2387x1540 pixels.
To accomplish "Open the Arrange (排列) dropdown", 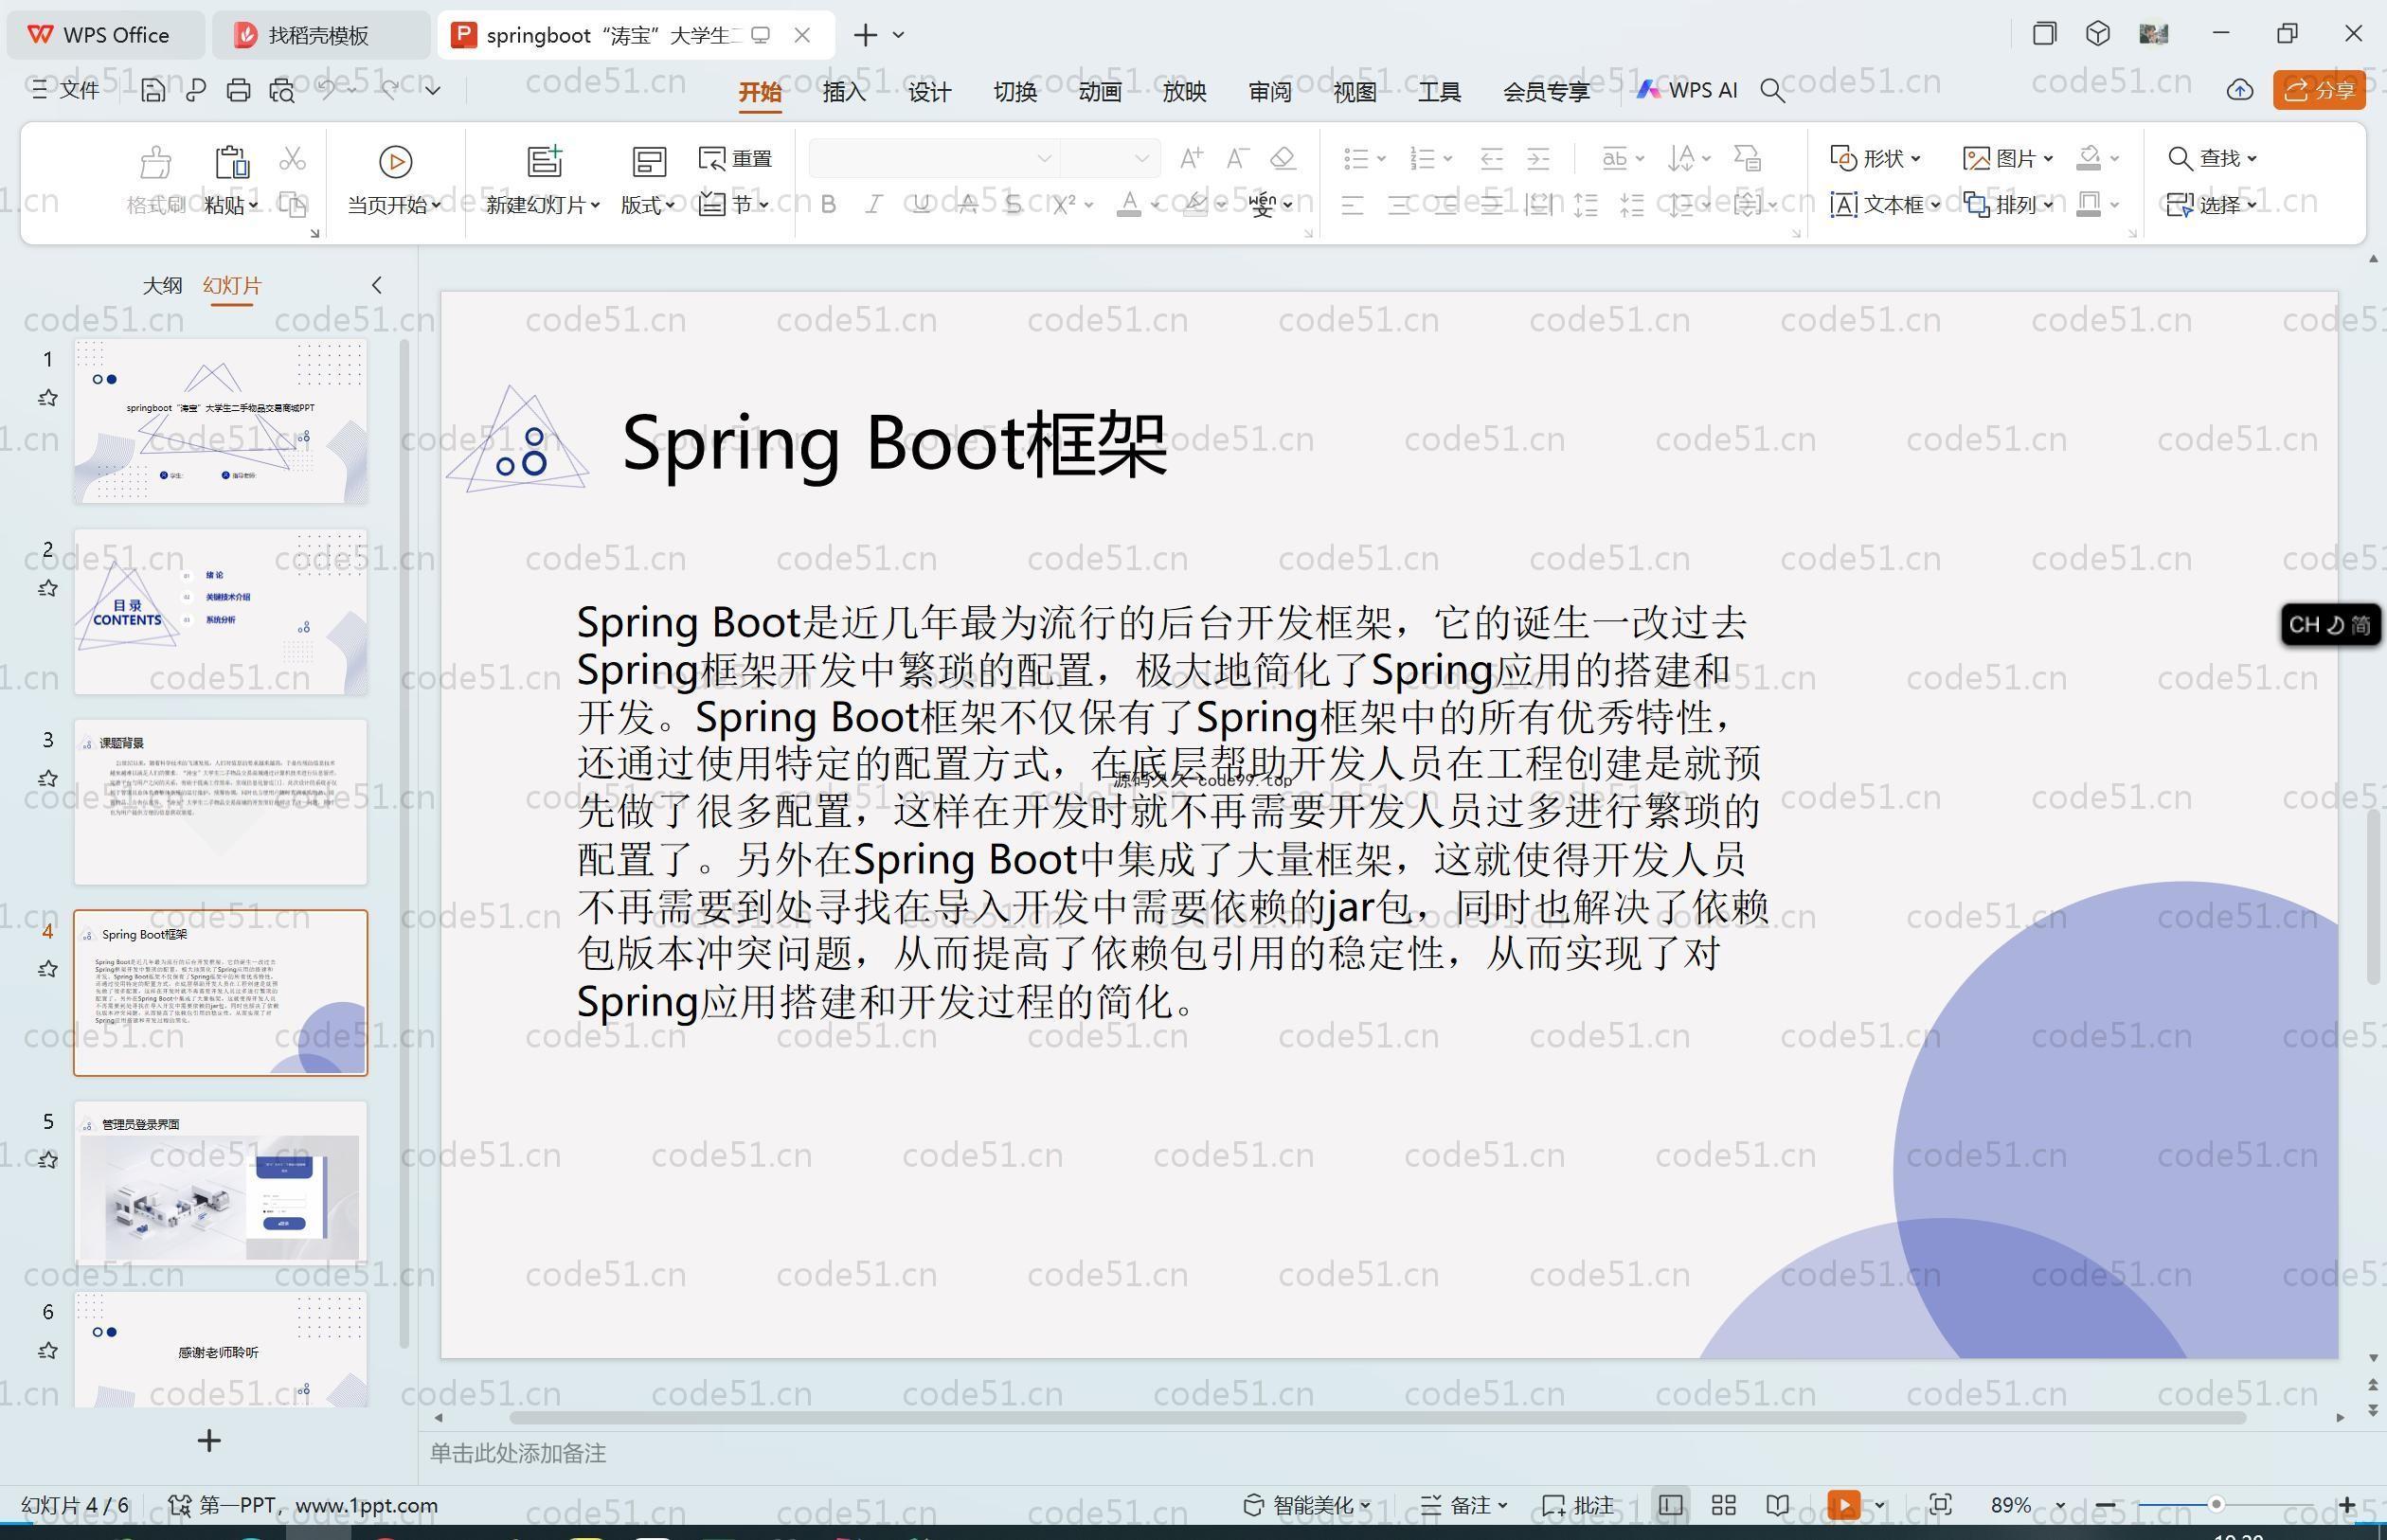I will click(x=2008, y=205).
